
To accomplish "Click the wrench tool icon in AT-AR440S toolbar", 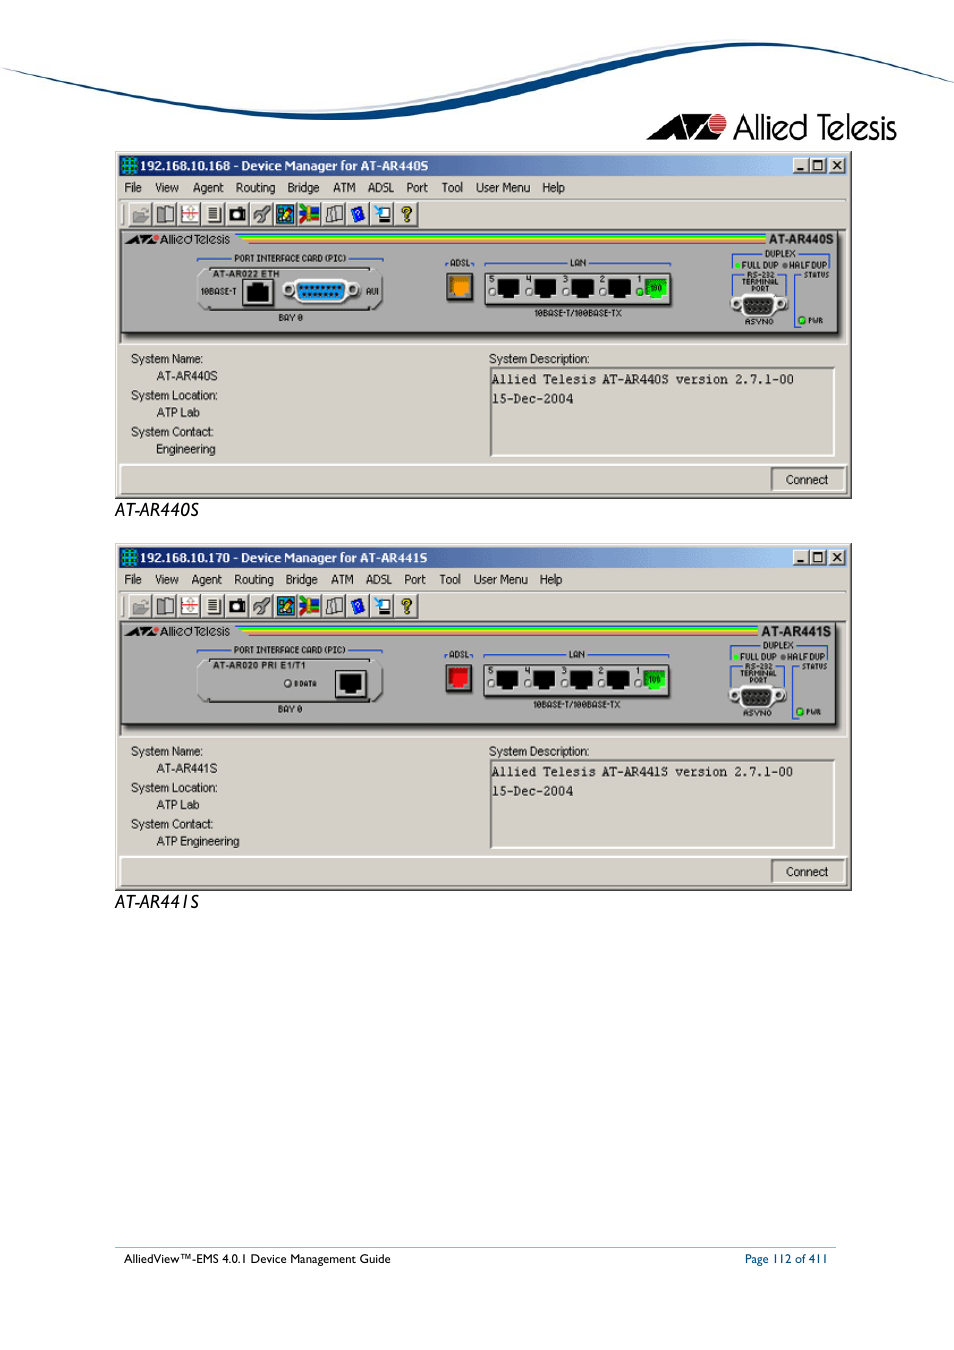I will (x=261, y=214).
